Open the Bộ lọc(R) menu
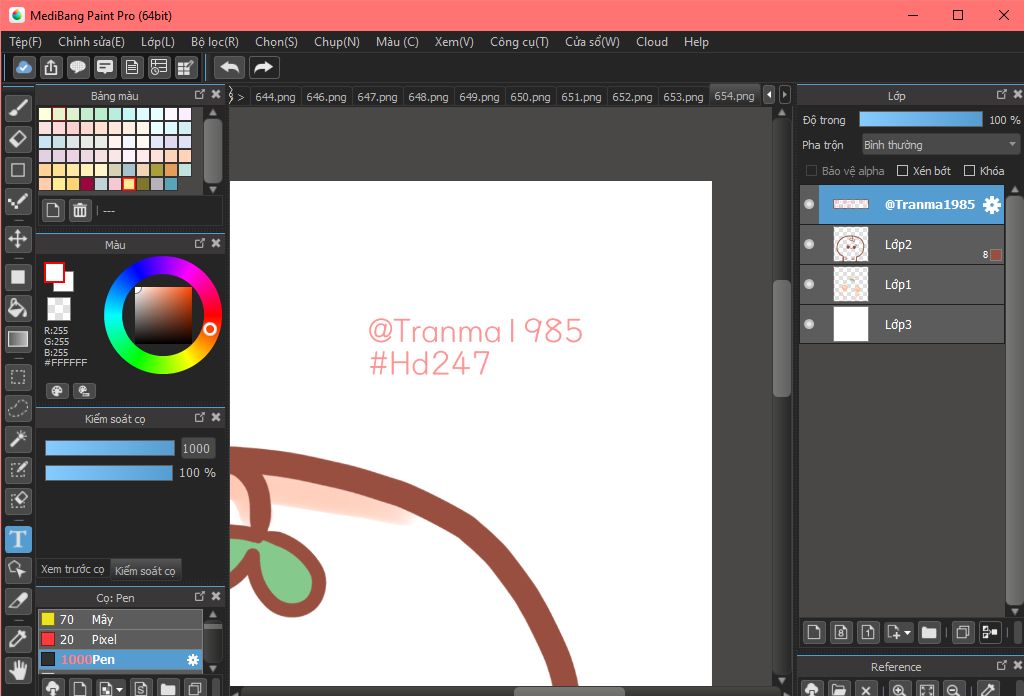This screenshot has height=696, width=1024. point(215,42)
